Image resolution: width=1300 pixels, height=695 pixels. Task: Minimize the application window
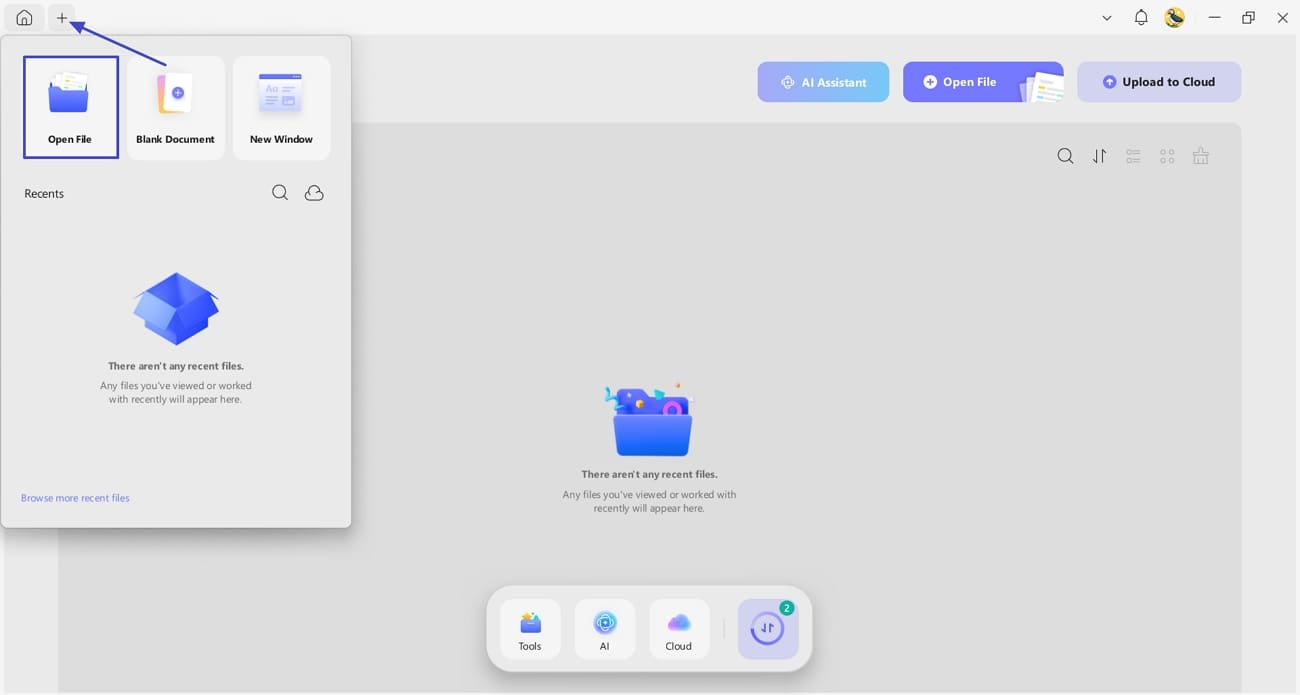(x=1215, y=18)
